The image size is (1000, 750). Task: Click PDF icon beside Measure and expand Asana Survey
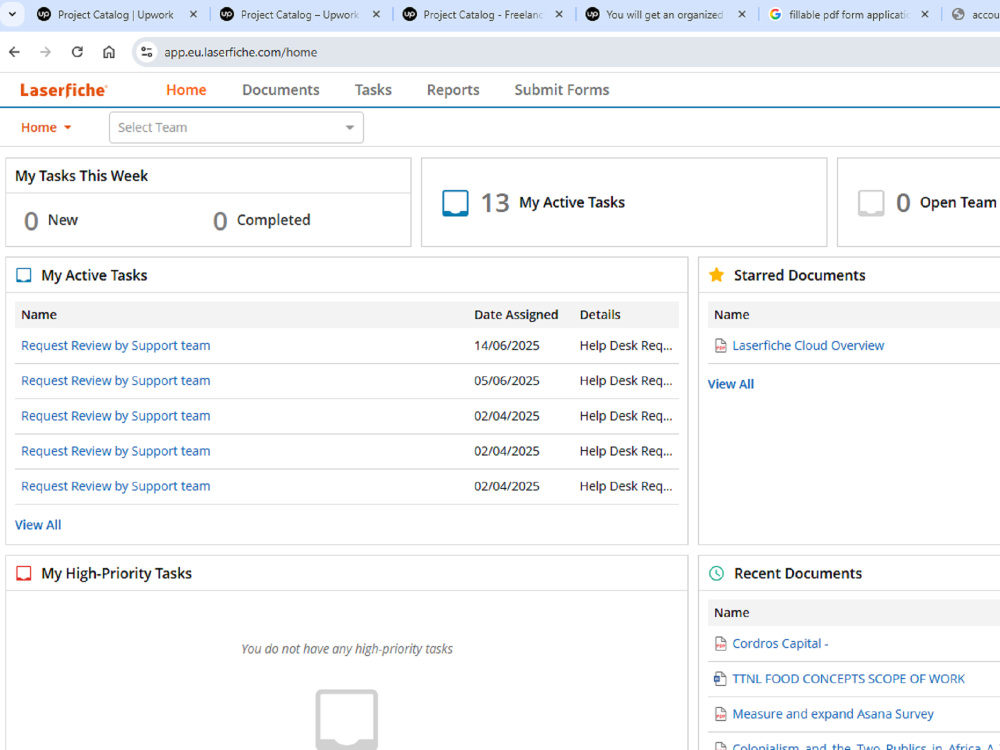[x=721, y=714]
